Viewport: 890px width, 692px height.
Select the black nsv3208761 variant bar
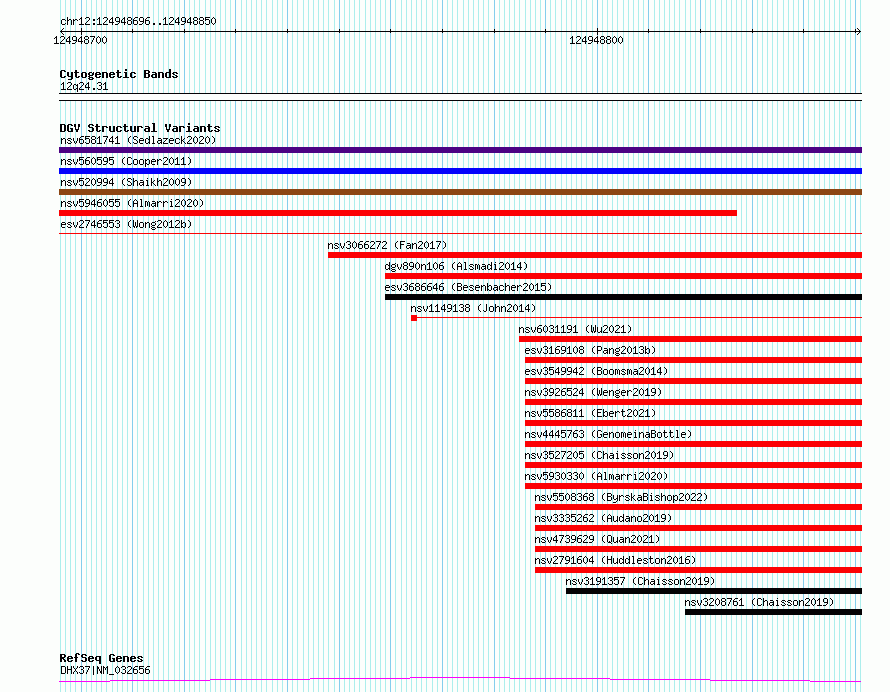point(774,613)
